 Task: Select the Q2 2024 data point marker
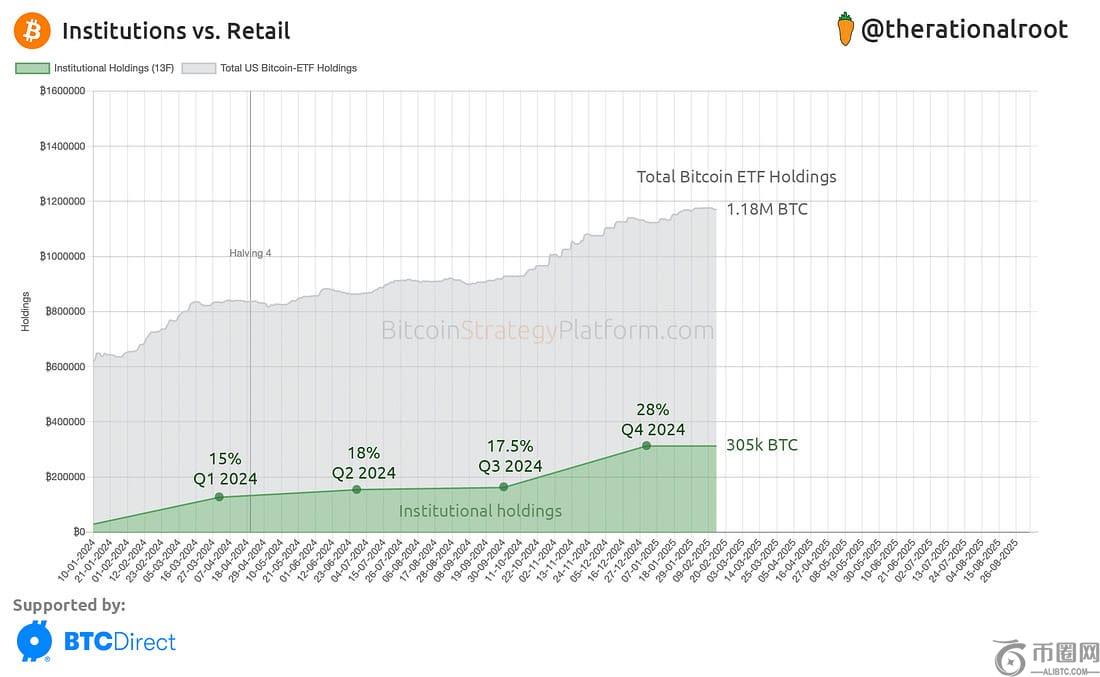[357, 489]
